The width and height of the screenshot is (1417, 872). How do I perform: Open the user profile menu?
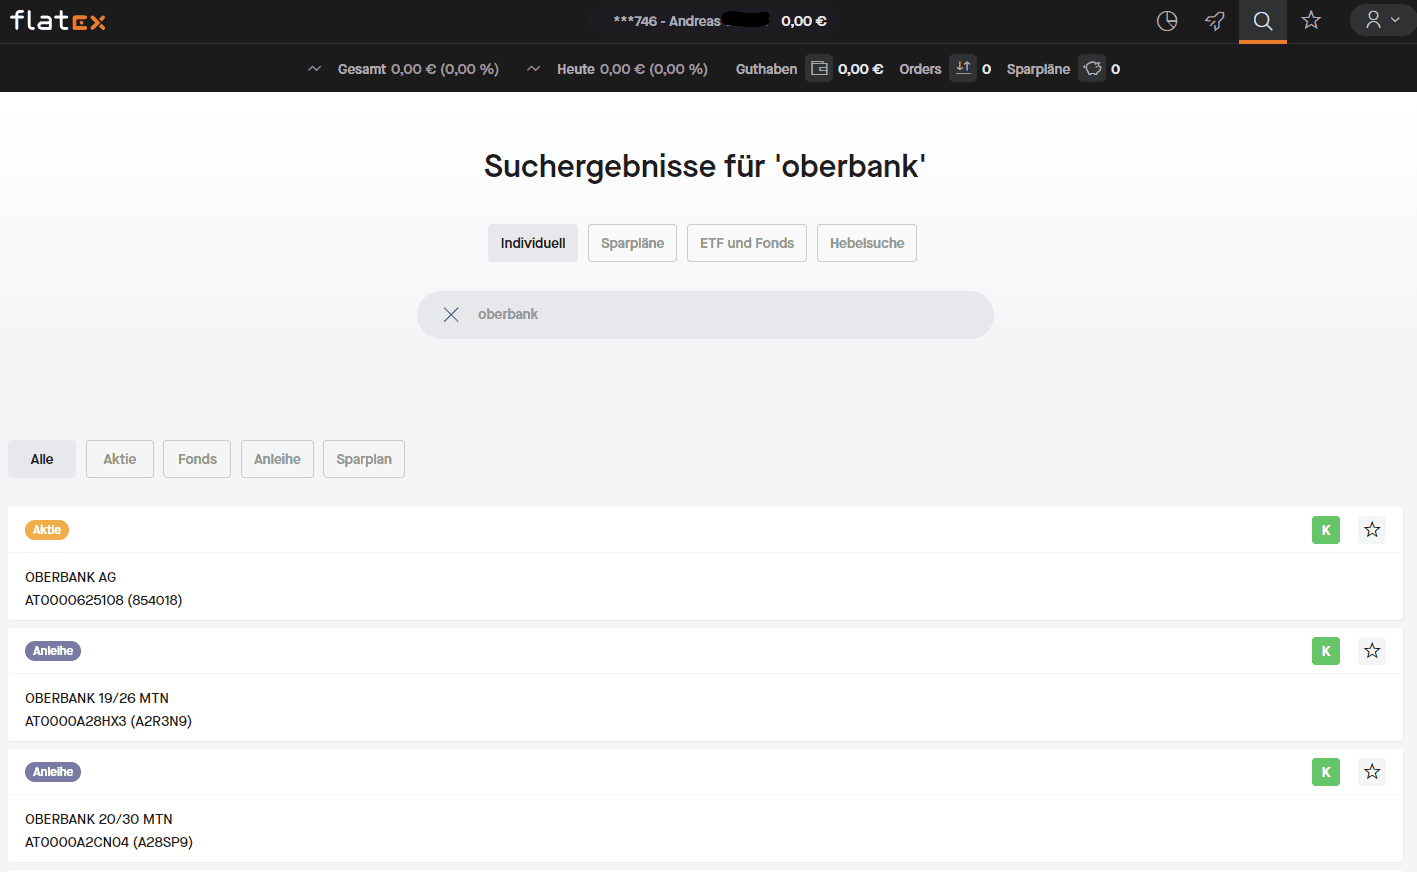click(1383, 20)
